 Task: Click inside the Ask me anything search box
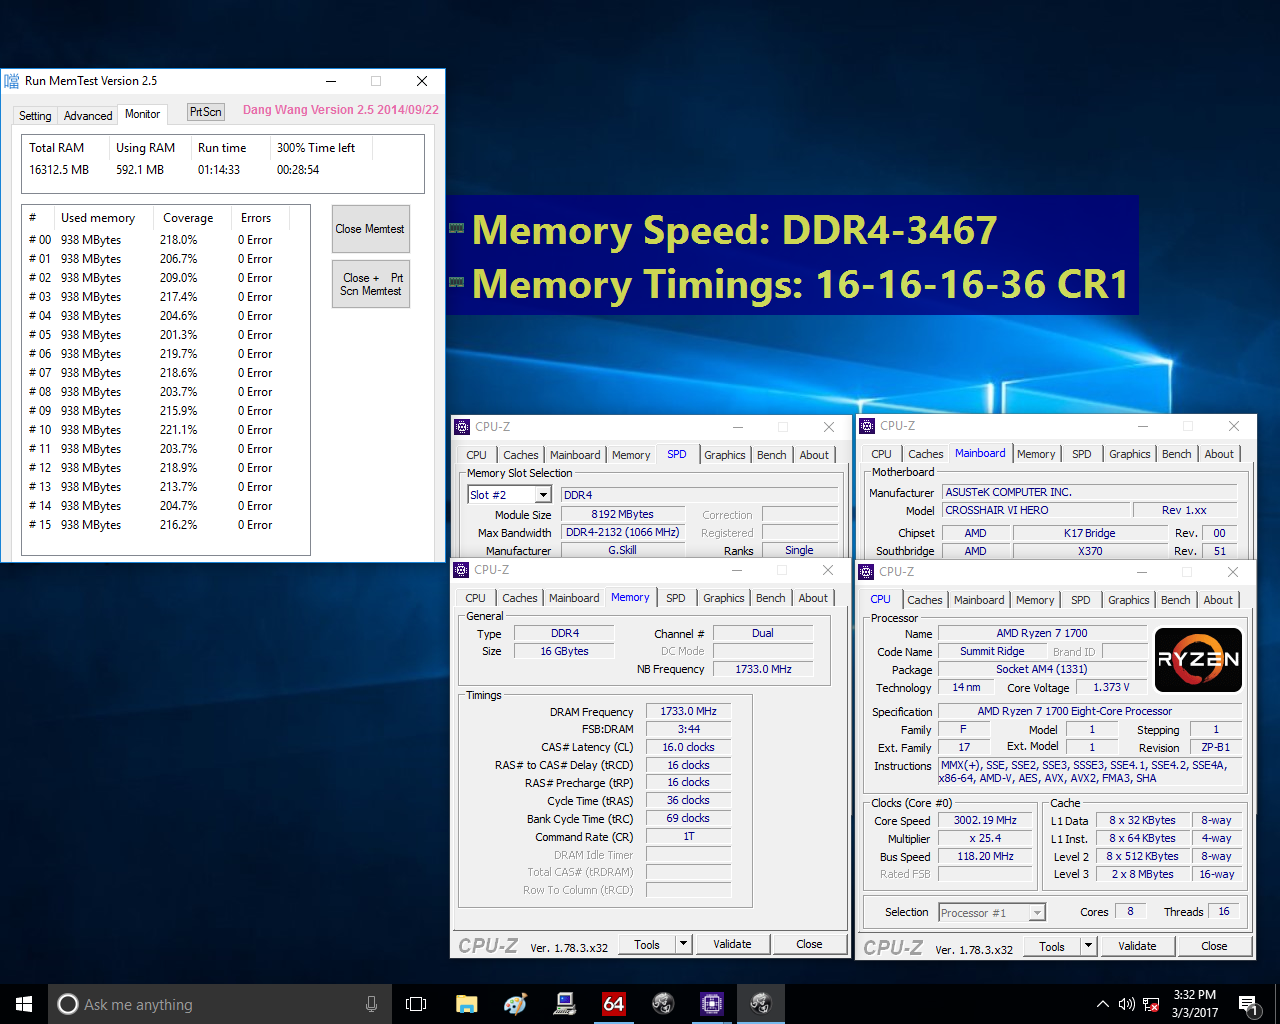point(200,1003)
